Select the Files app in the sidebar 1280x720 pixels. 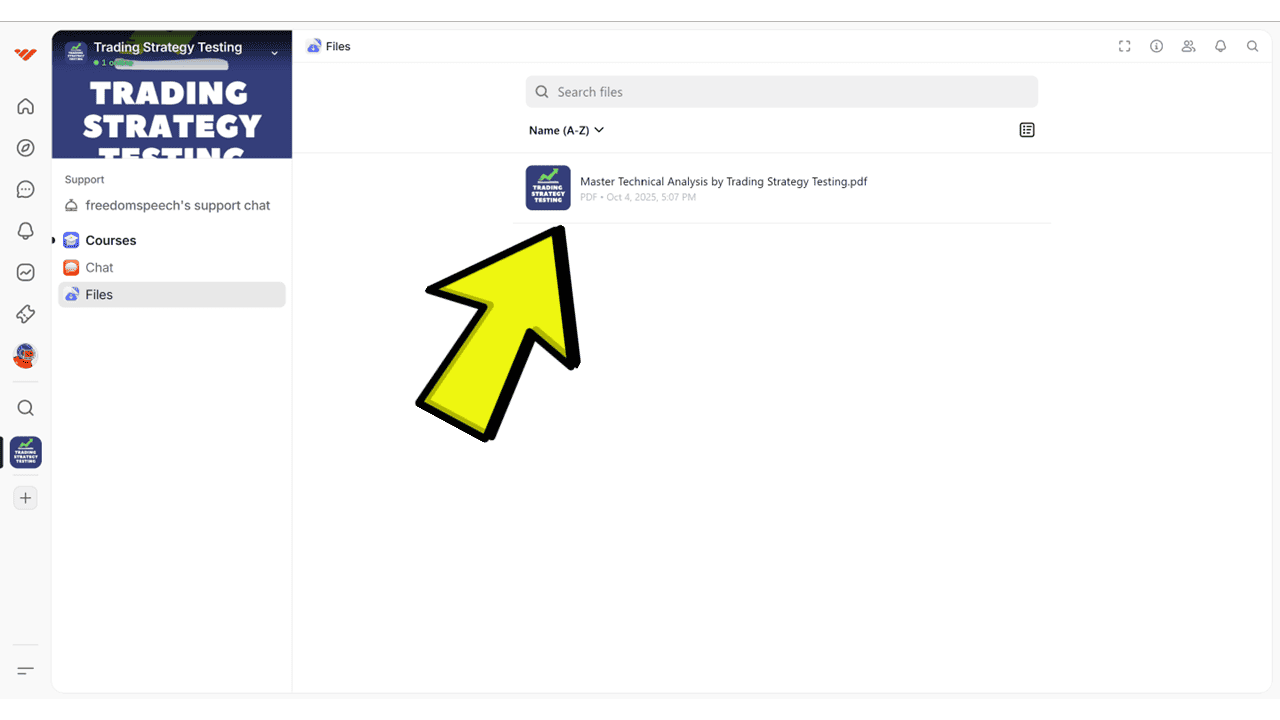98,294
